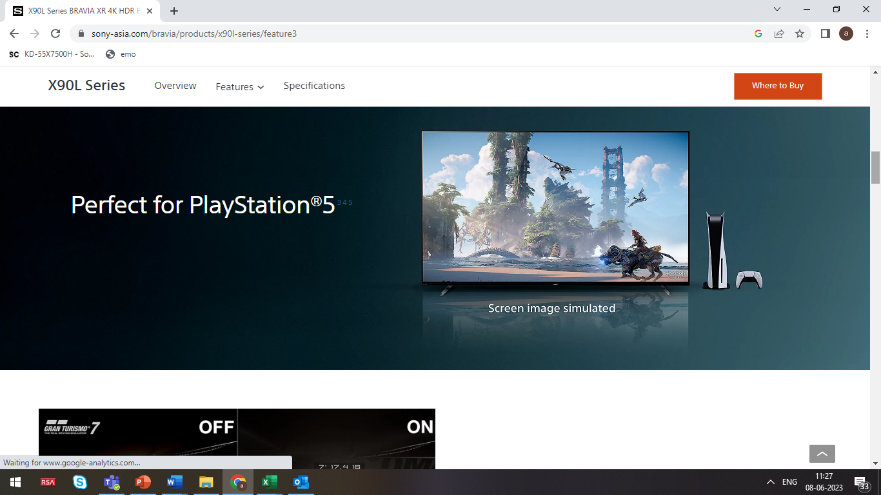Open the Chrome three-dot menu
This screenshot has width=881, height=495.
[867, 34]
